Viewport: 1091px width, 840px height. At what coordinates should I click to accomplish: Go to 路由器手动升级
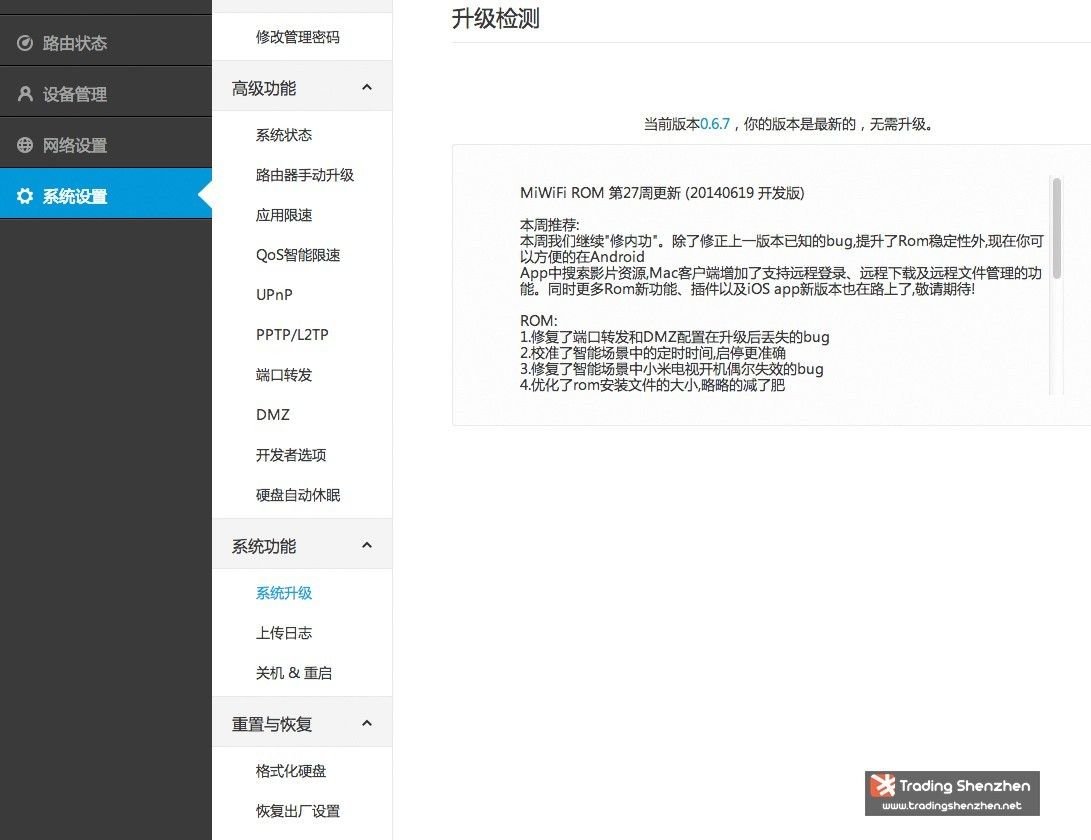(x=305, y=175)
